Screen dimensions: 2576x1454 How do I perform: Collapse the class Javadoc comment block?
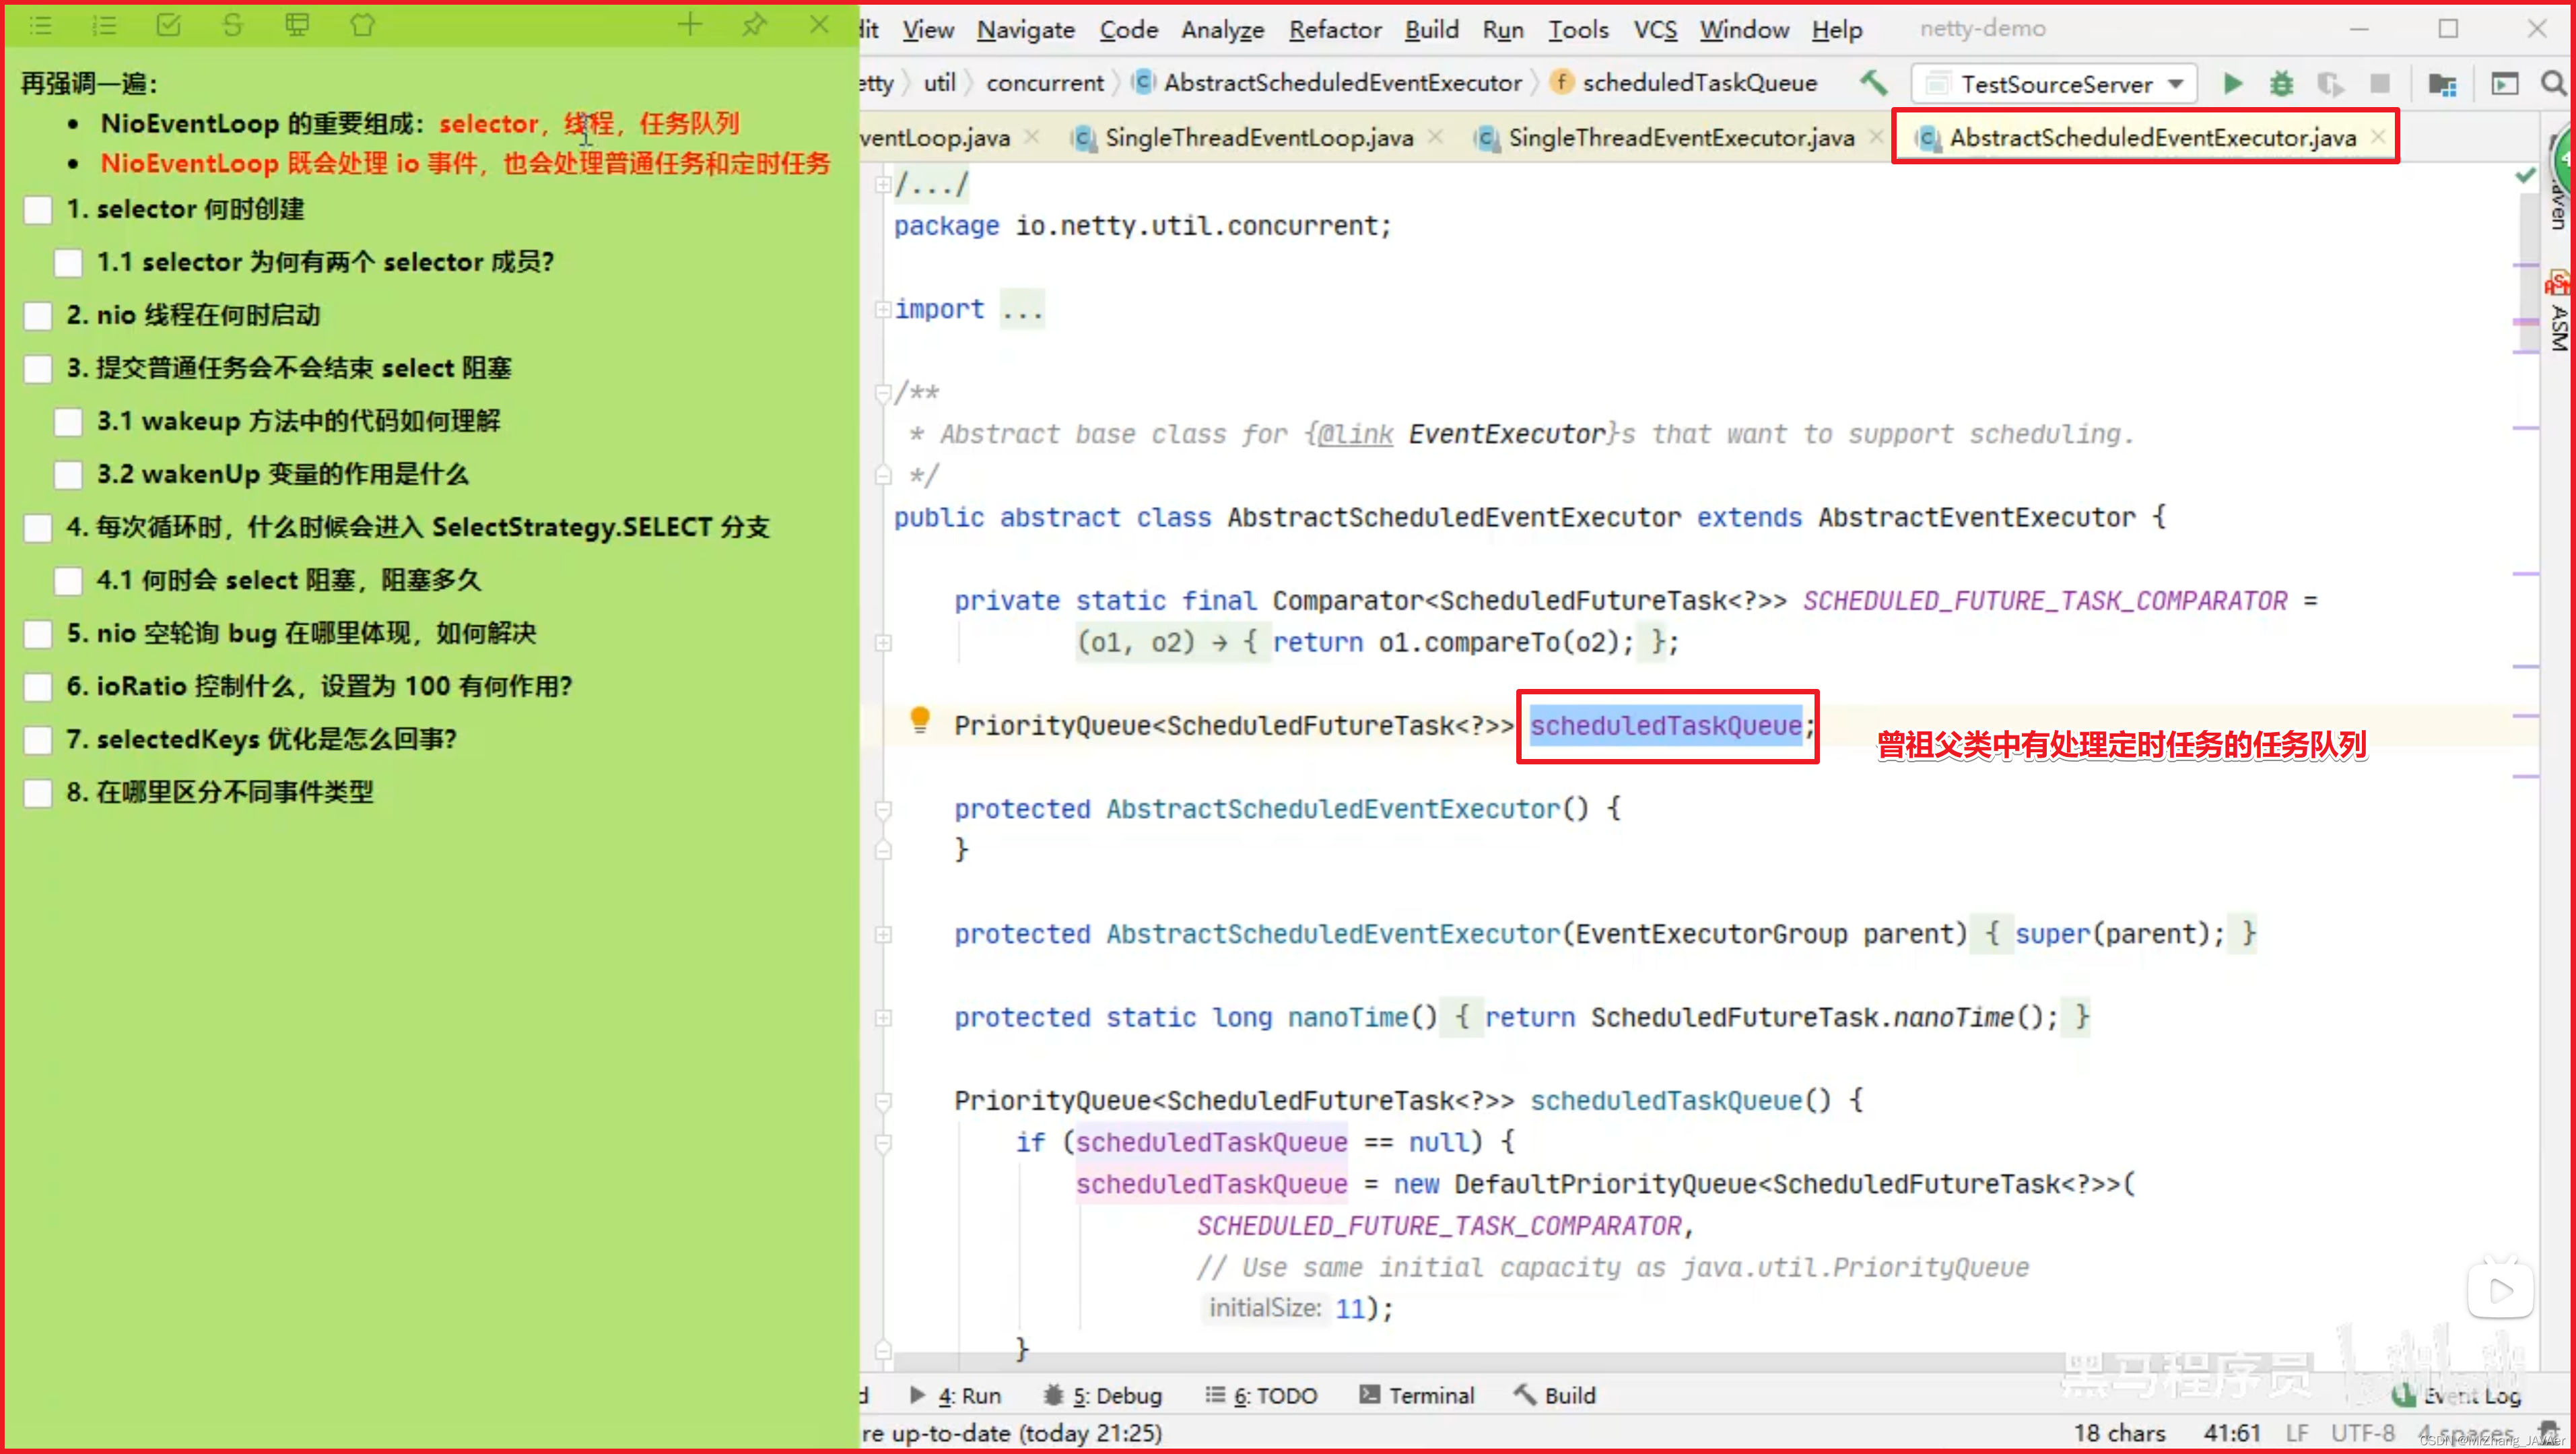(883, 393)
